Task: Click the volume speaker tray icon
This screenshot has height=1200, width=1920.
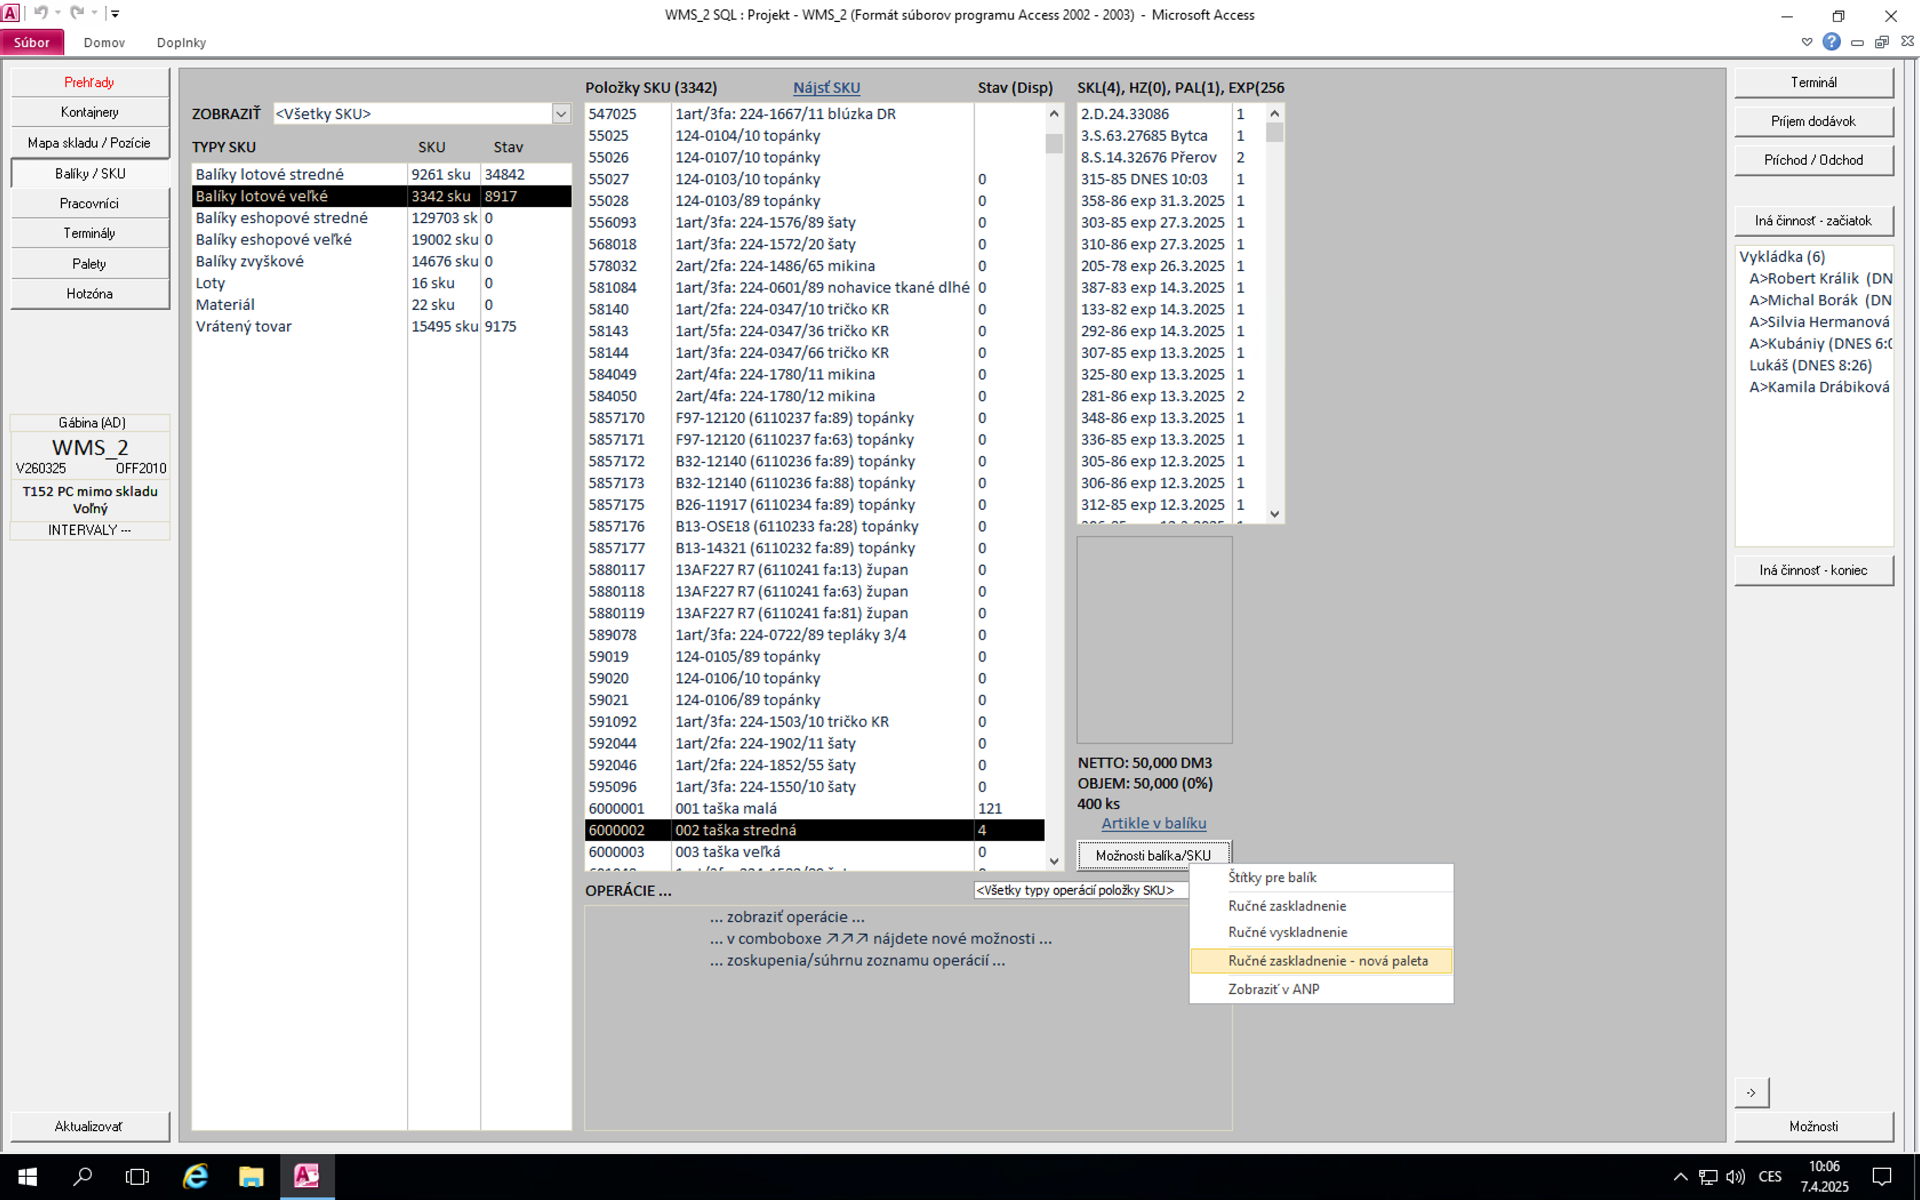Action: pyautogui.click(x=1735, y=1176)
